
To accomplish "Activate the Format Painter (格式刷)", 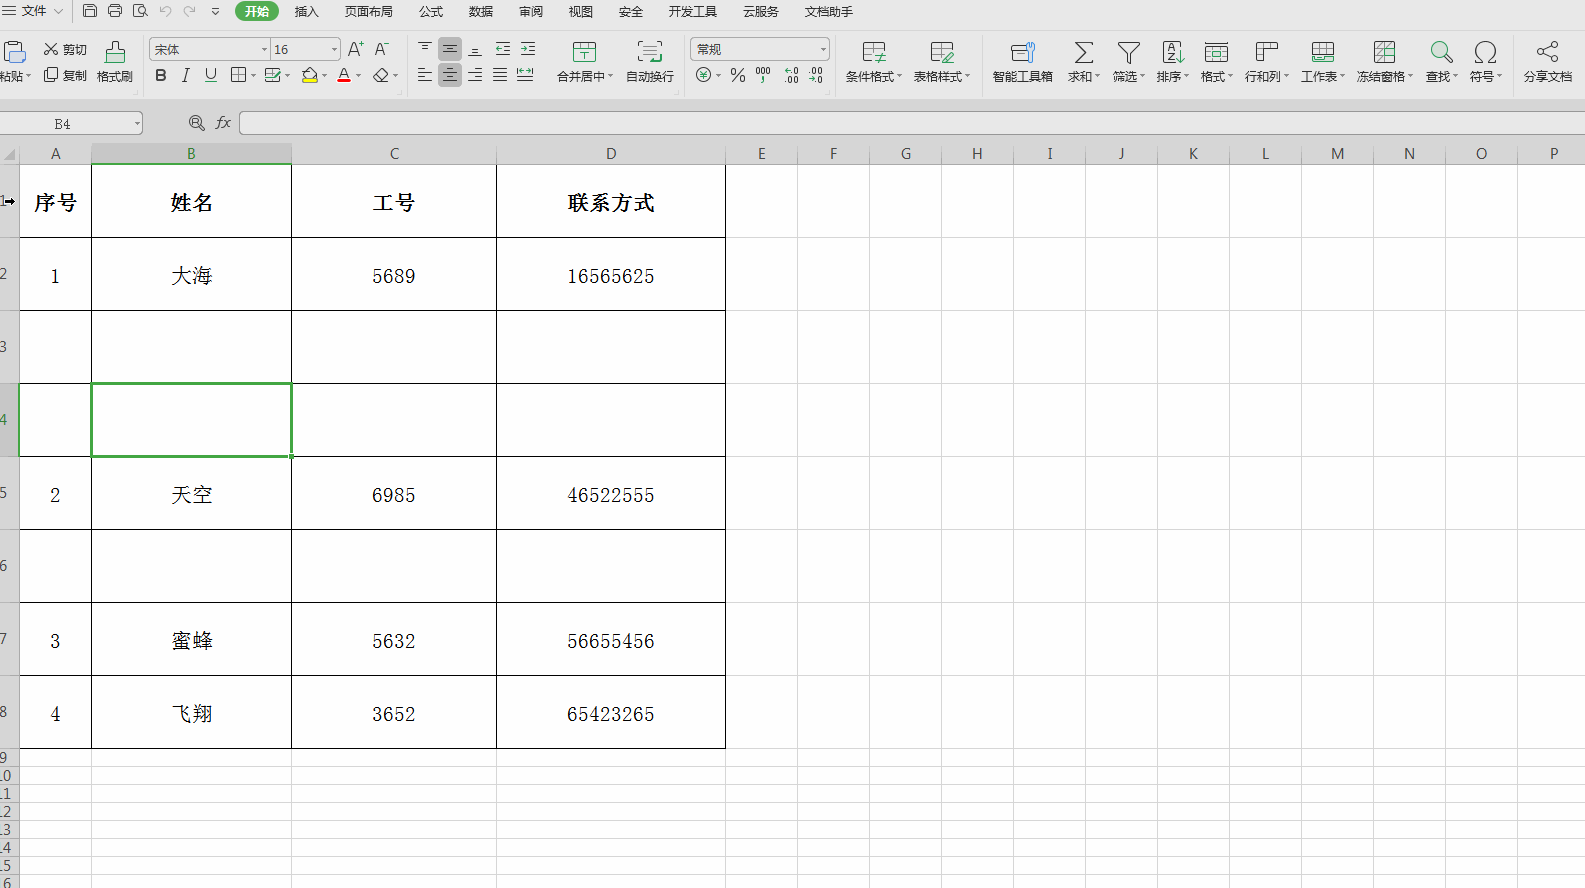I will tap(115, 62).
